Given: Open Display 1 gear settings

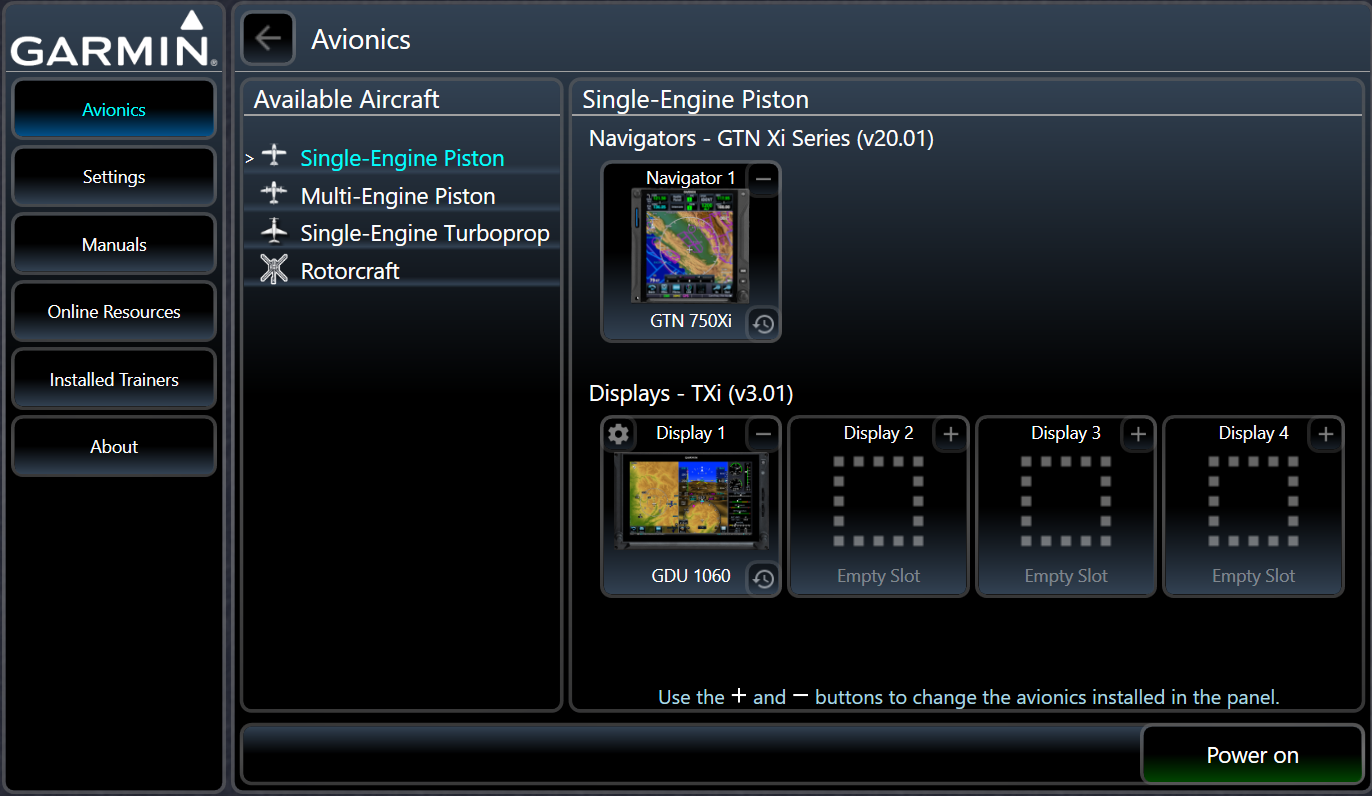Looking at the screenshot, I should [619, 434].
